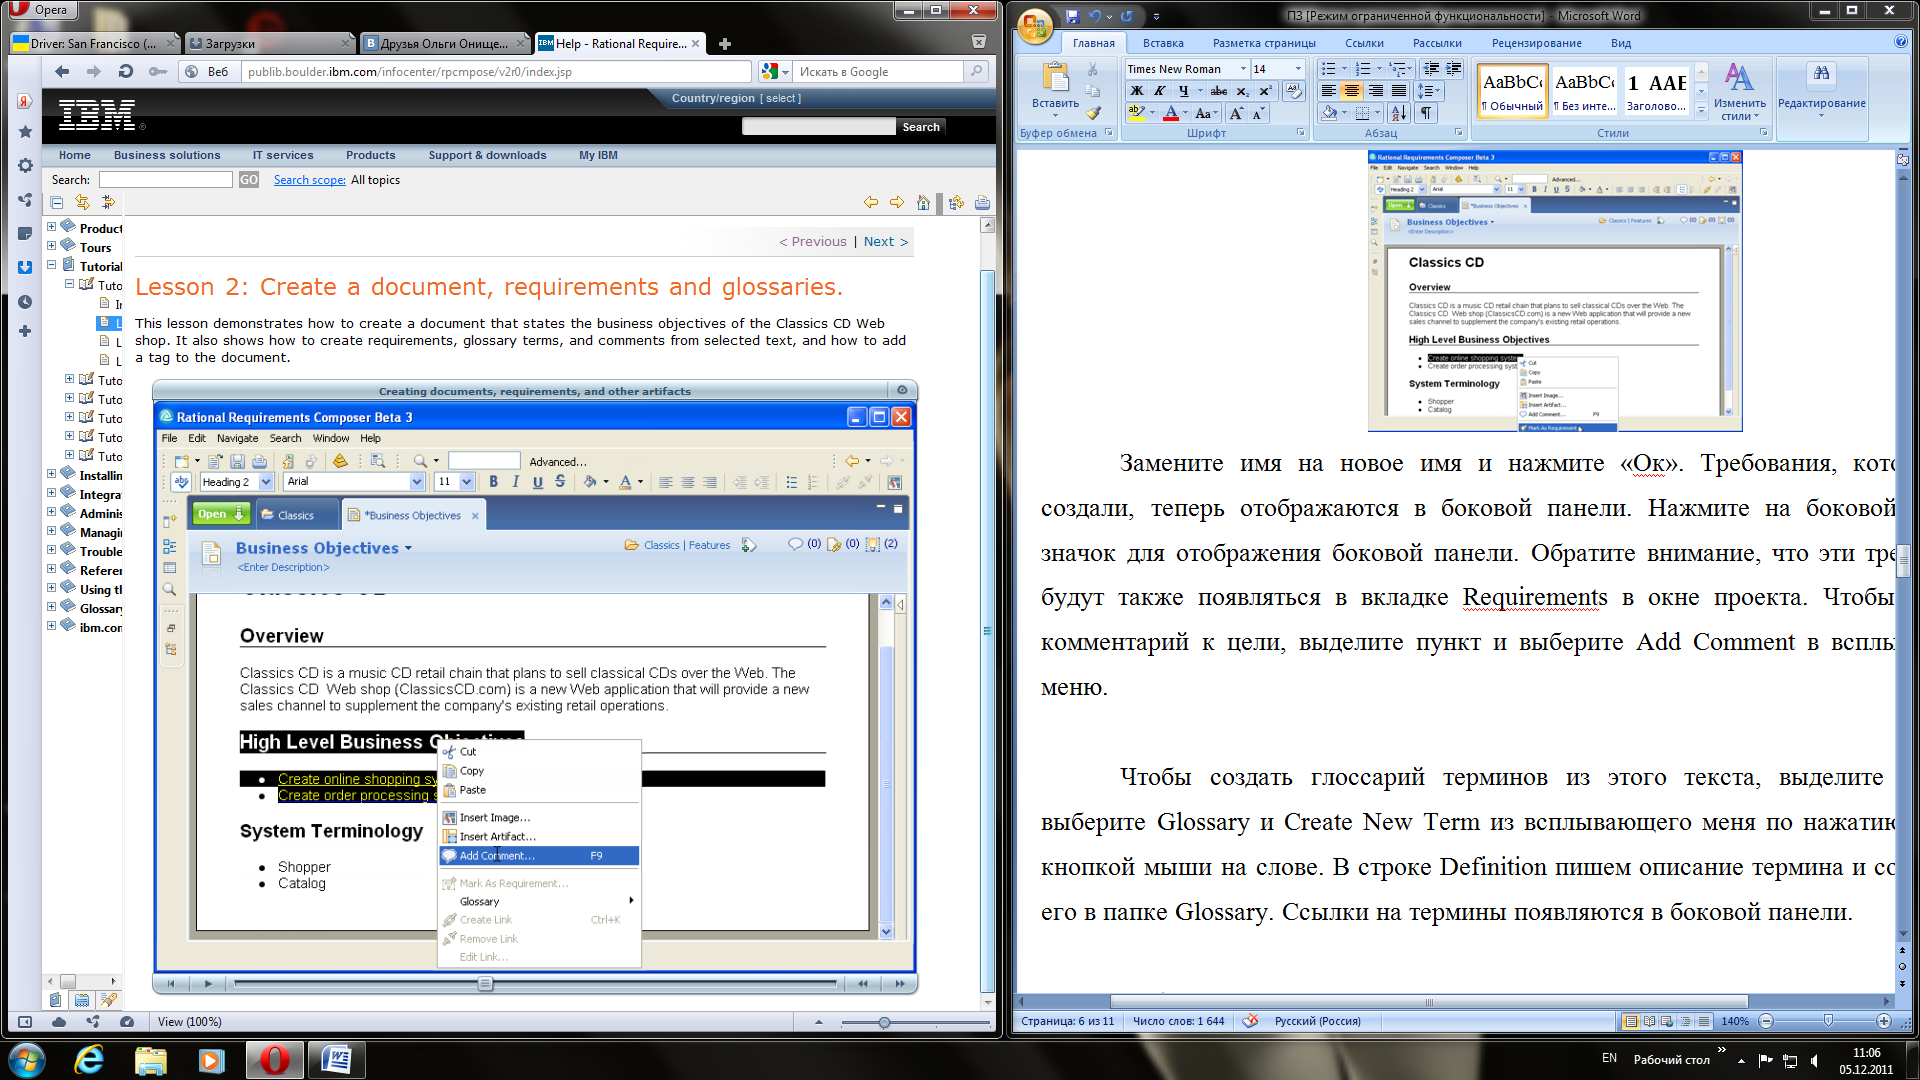The image size is (1920, 1080).
Task: Open the Products IBM navigation item
Action: click(370, 155)
